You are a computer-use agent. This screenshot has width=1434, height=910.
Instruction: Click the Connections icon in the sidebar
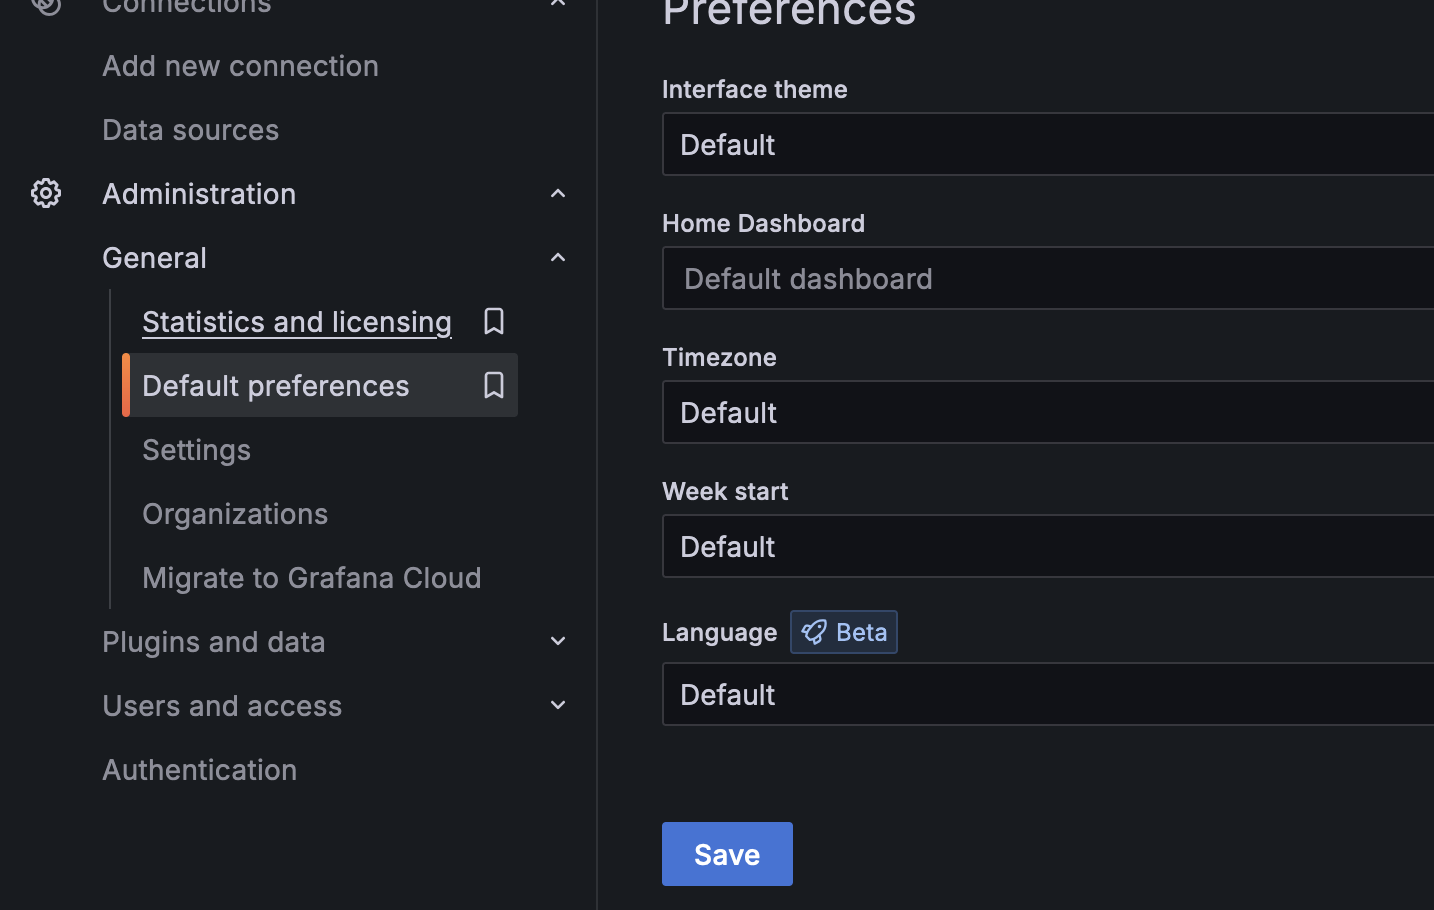coord(45,5)
